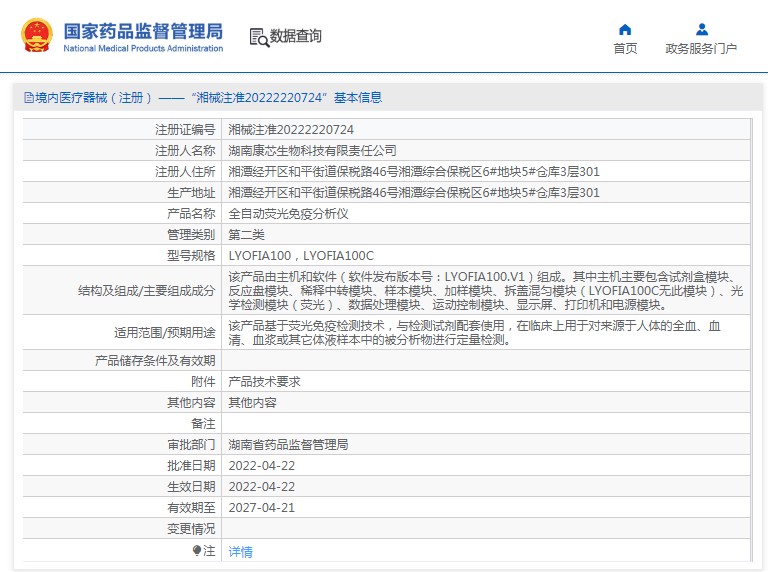Click the small document icon before 境内医疗器械

click(x=29, y=98)
